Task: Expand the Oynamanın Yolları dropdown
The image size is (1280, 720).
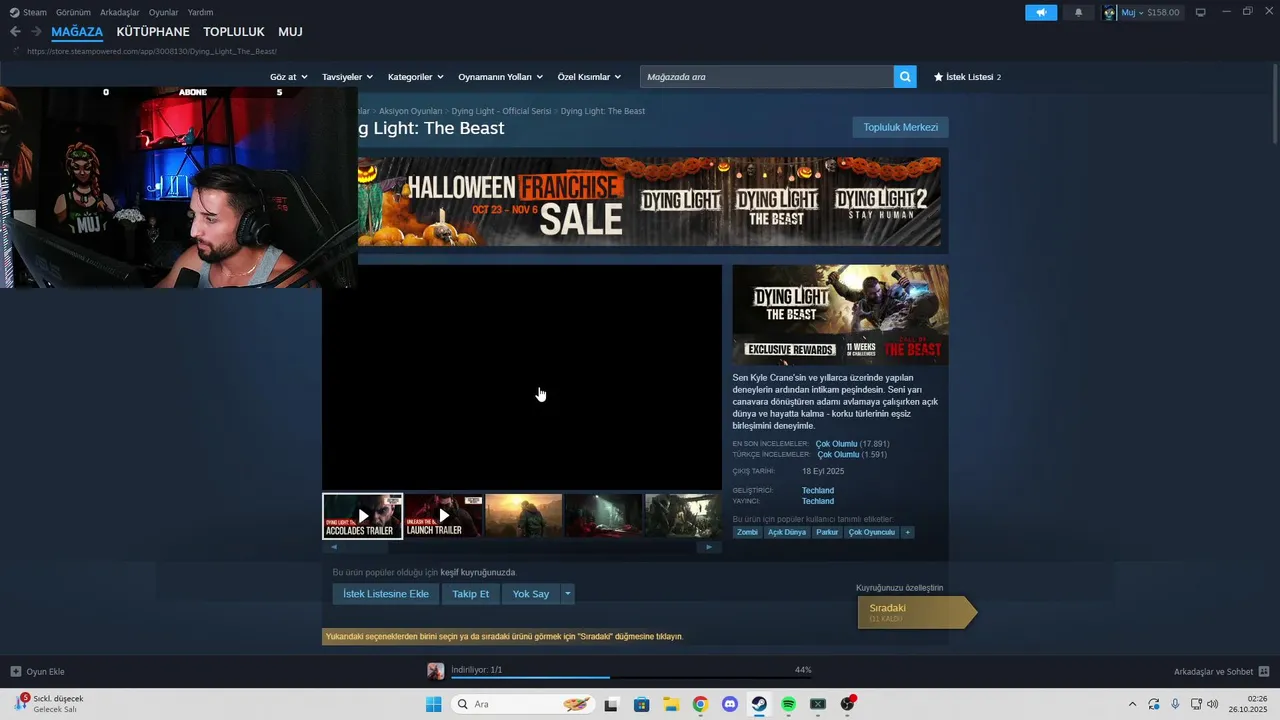Action: pos(500,77)
